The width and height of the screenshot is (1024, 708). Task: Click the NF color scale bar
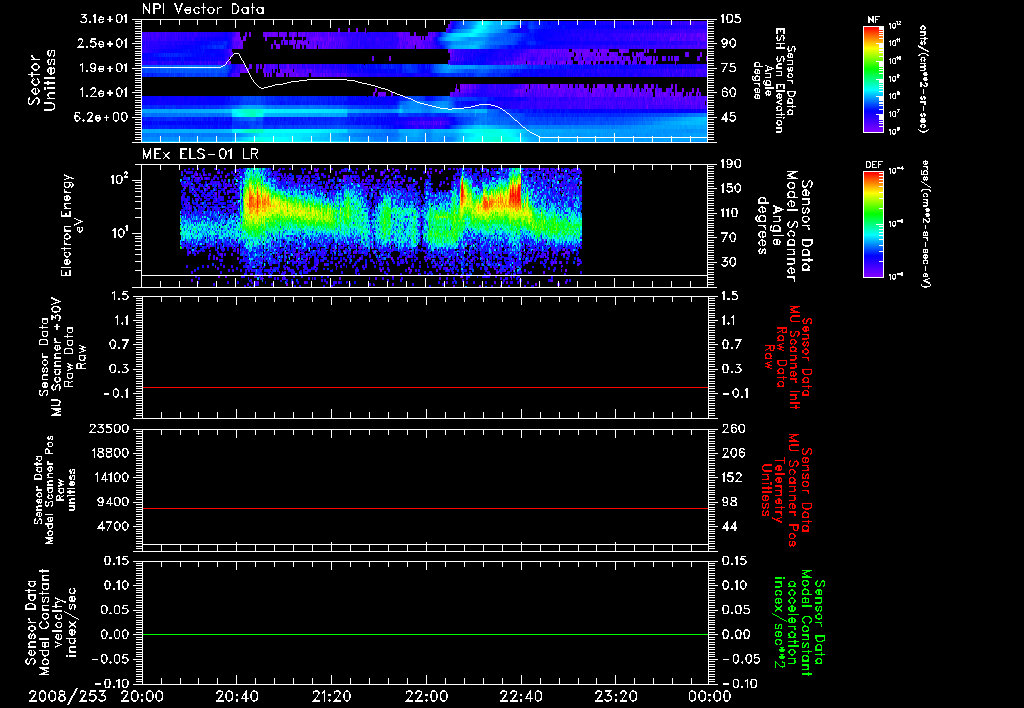point(874,79)
